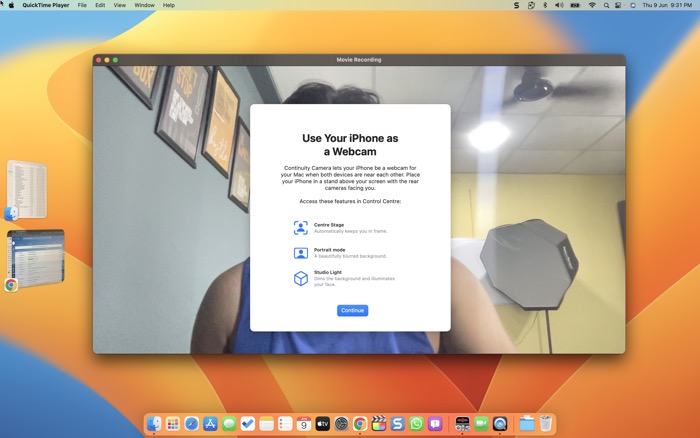Click the Siri icon in menu bar
Screen dimensions: 700x438
point(633,5)
